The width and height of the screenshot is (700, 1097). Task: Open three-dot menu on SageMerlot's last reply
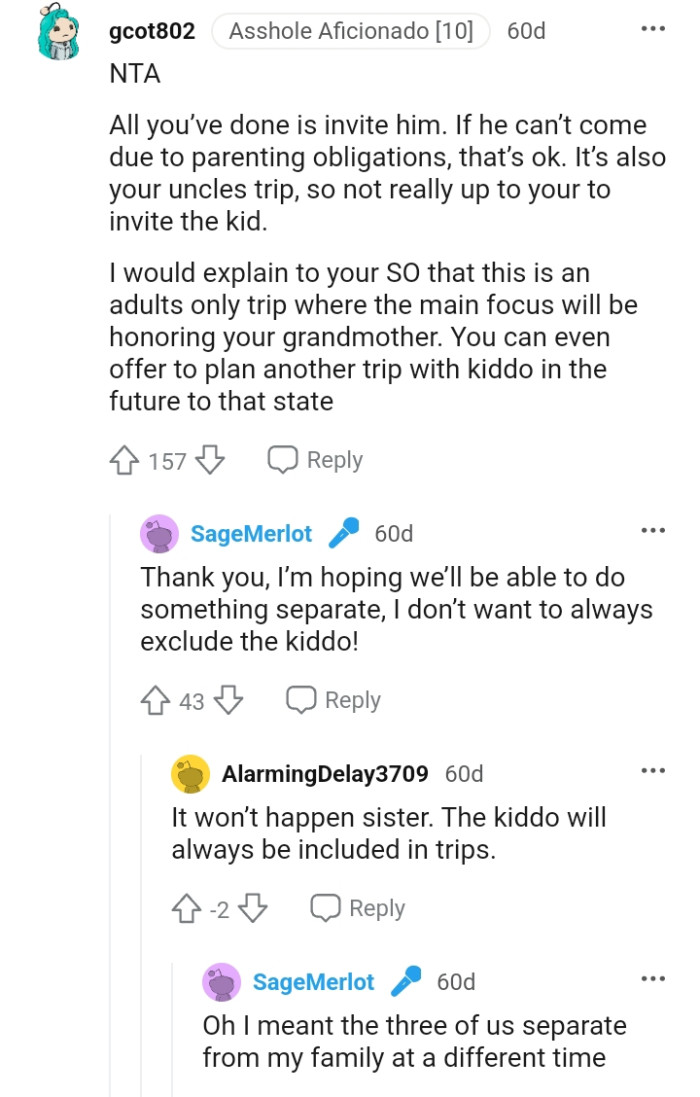653,978
